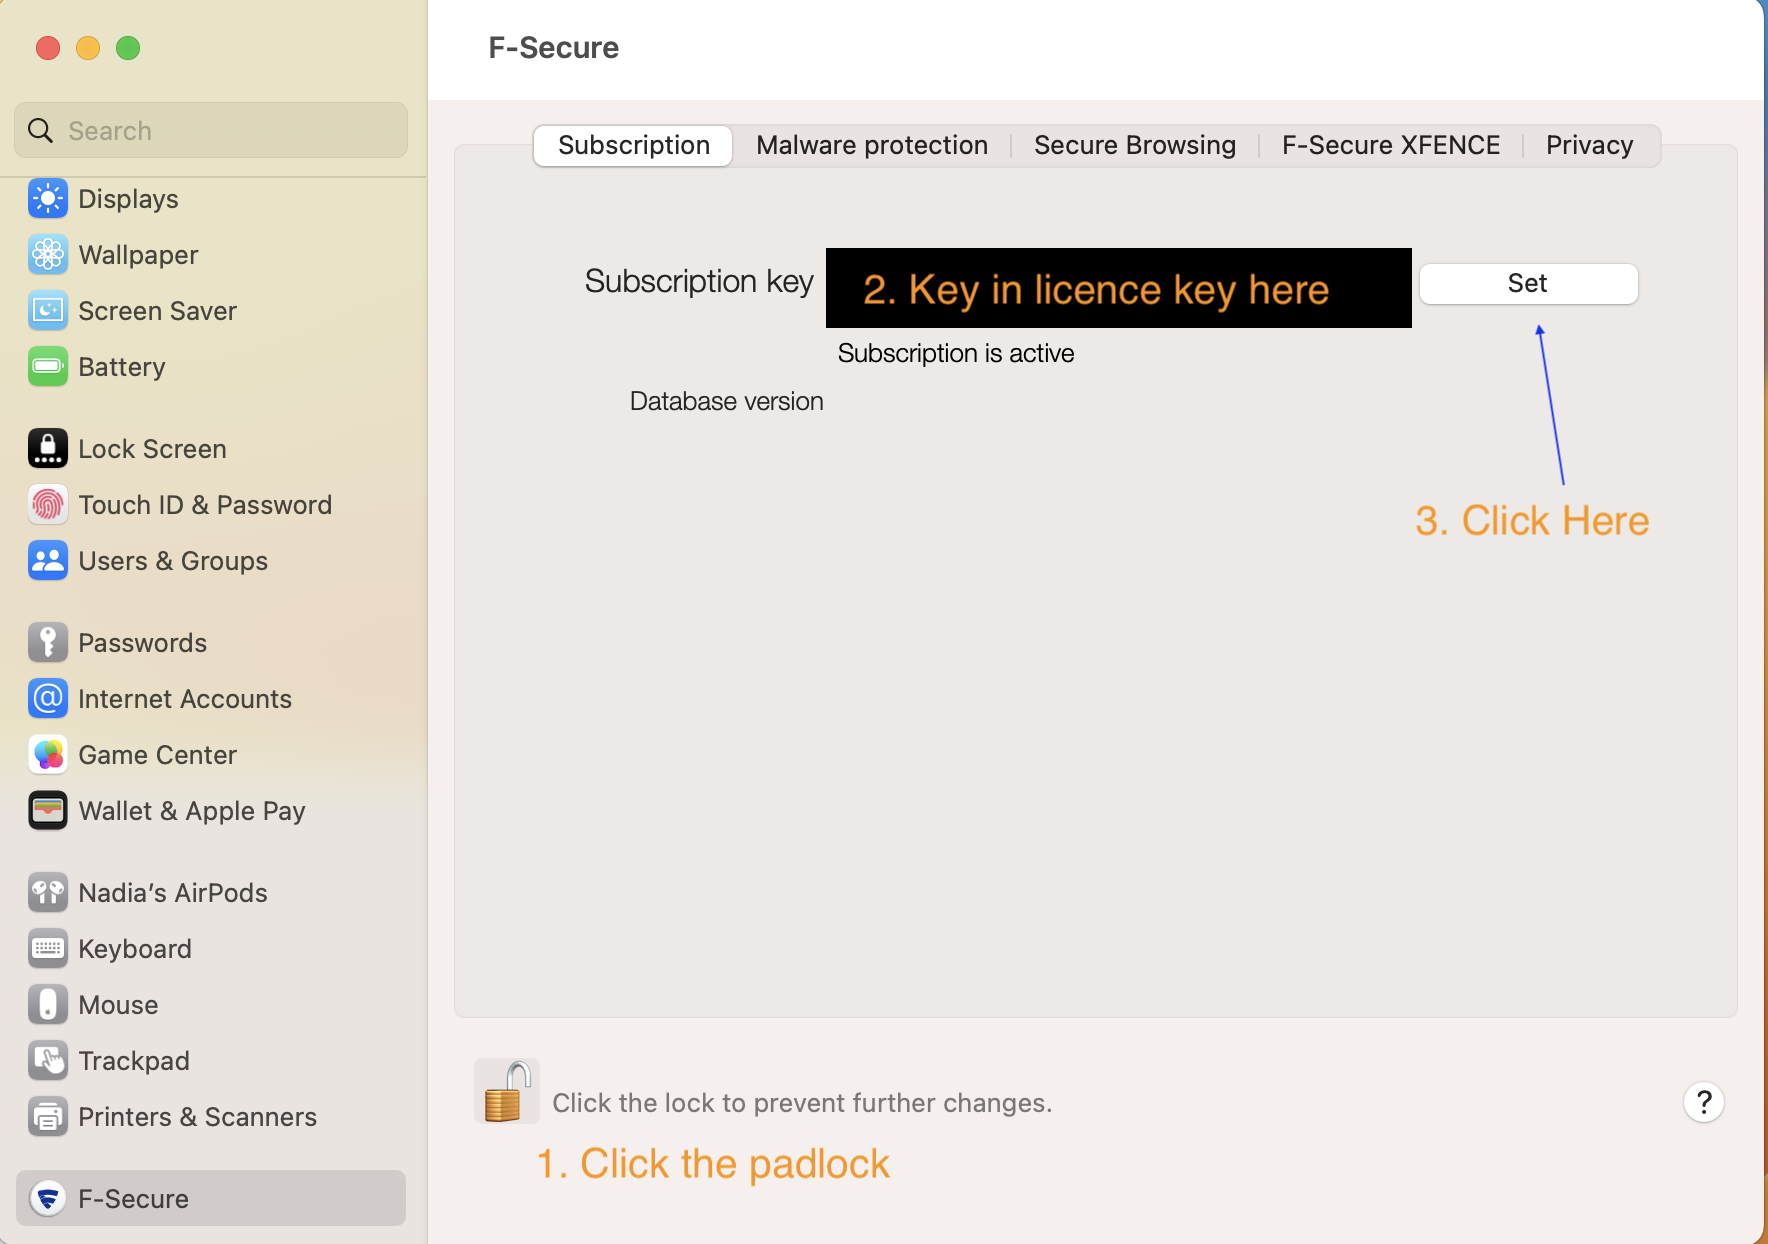
Task: Choose Touch ID & Password label
Action: [x=205, y=505]
